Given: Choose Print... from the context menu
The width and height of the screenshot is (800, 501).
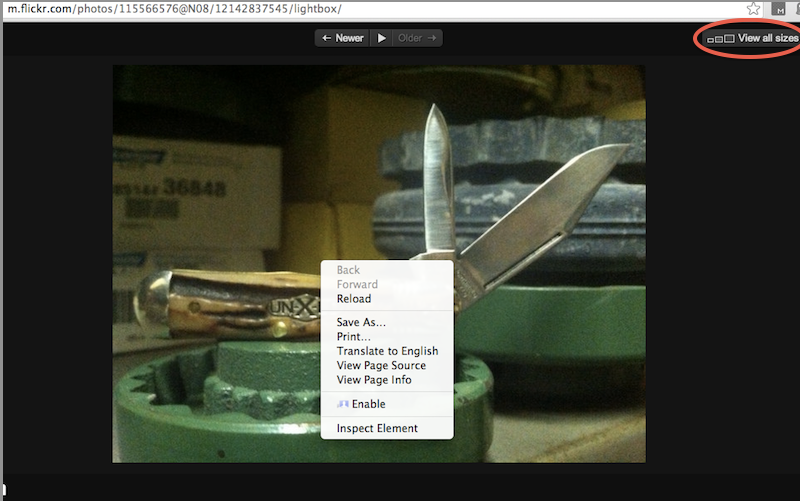Looking at the screenshot, I should coord(387,336).
